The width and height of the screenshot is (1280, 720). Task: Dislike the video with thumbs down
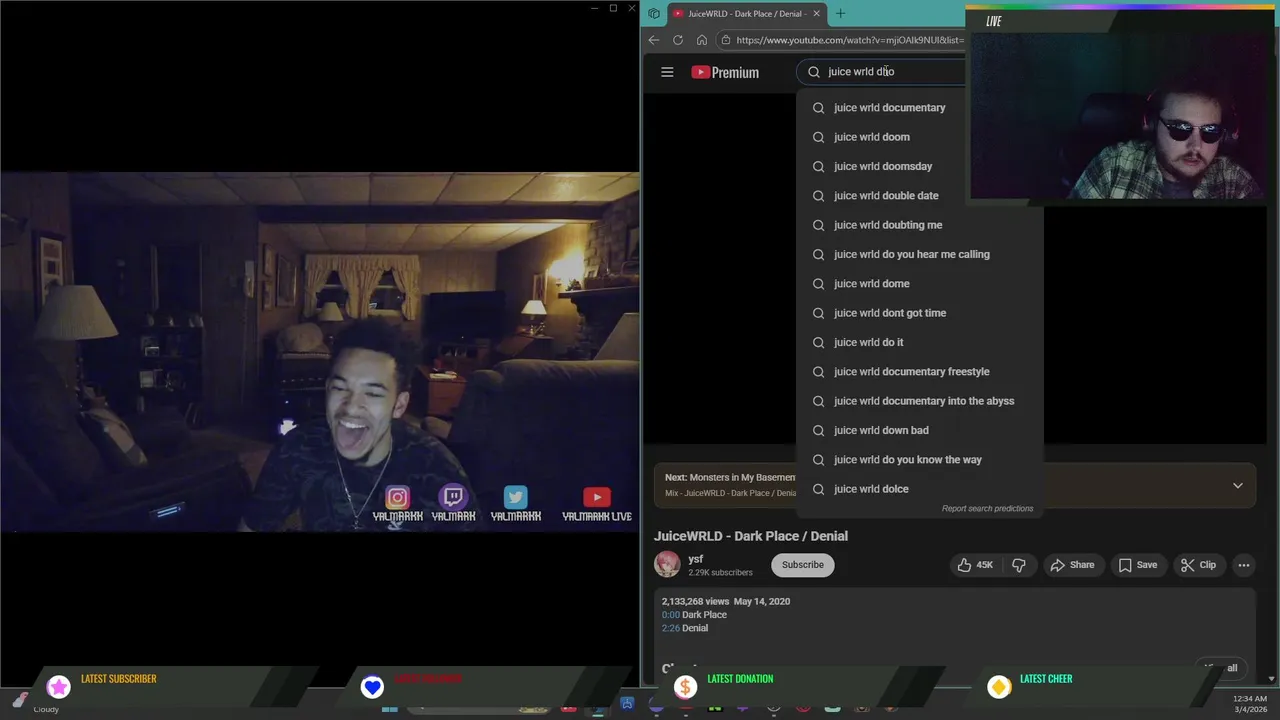click(1019, 565)
